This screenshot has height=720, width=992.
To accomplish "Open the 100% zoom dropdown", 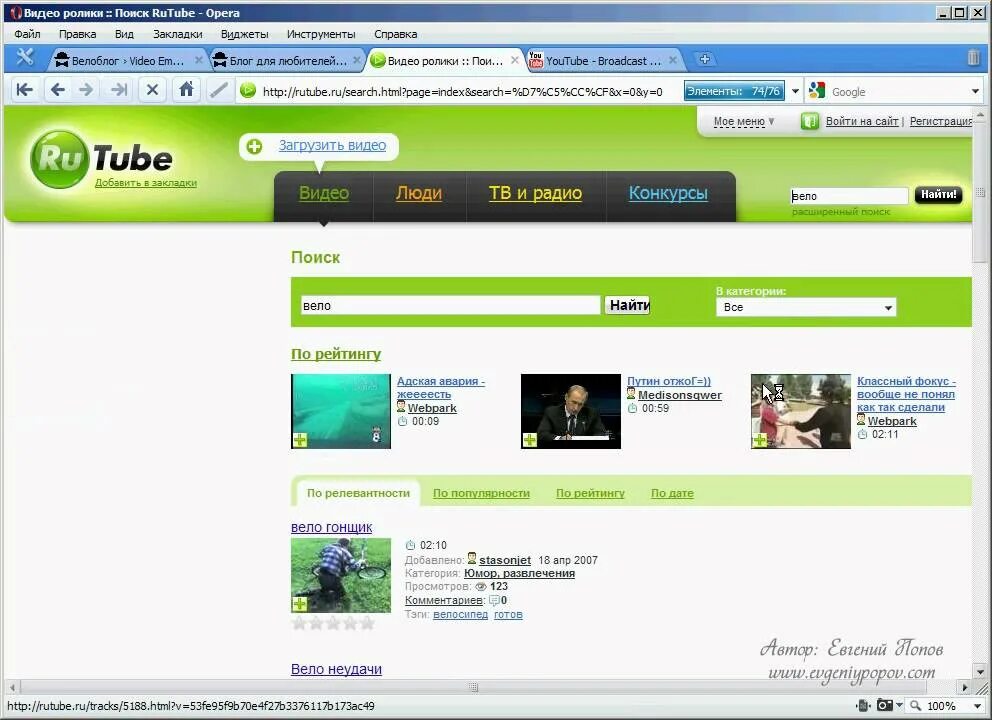I will pos(977,705).
